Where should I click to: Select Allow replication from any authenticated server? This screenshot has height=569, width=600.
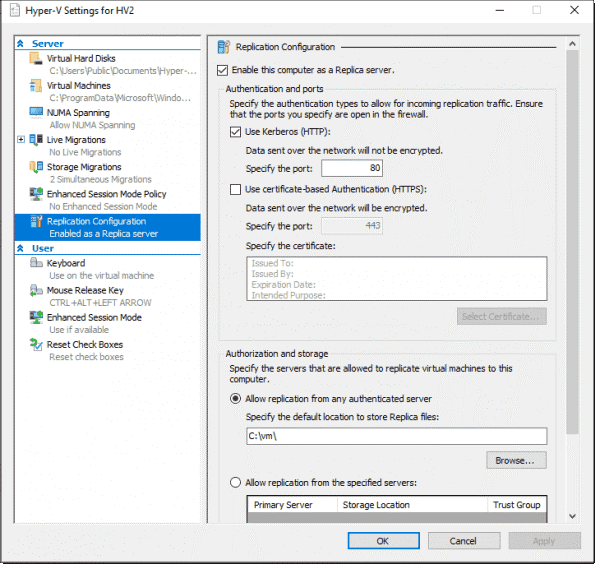coord(235,399)
